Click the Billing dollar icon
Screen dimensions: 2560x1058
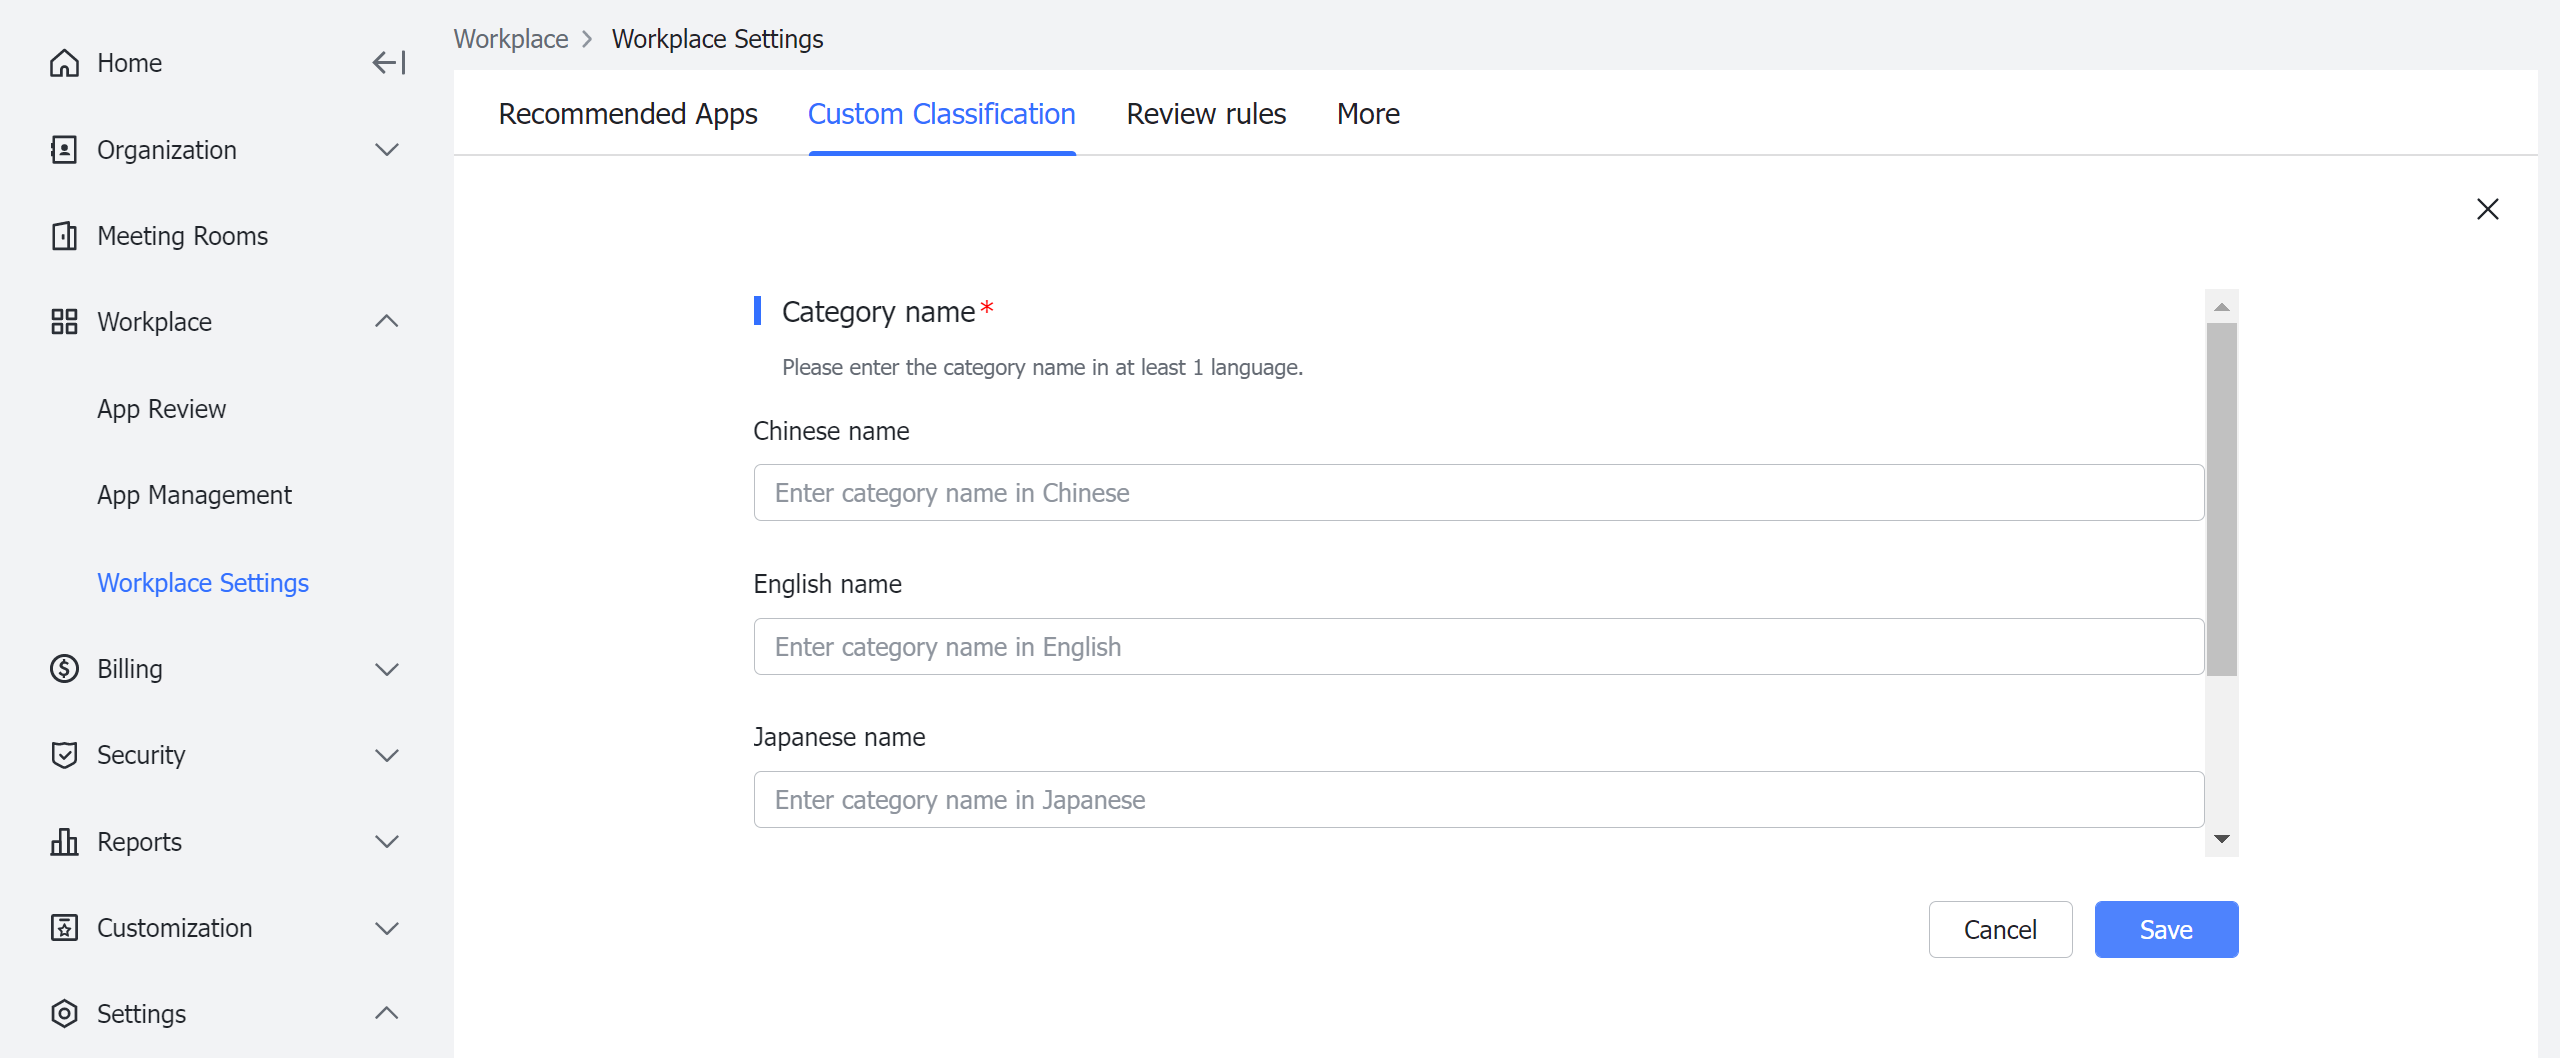(x=64, y=669)
